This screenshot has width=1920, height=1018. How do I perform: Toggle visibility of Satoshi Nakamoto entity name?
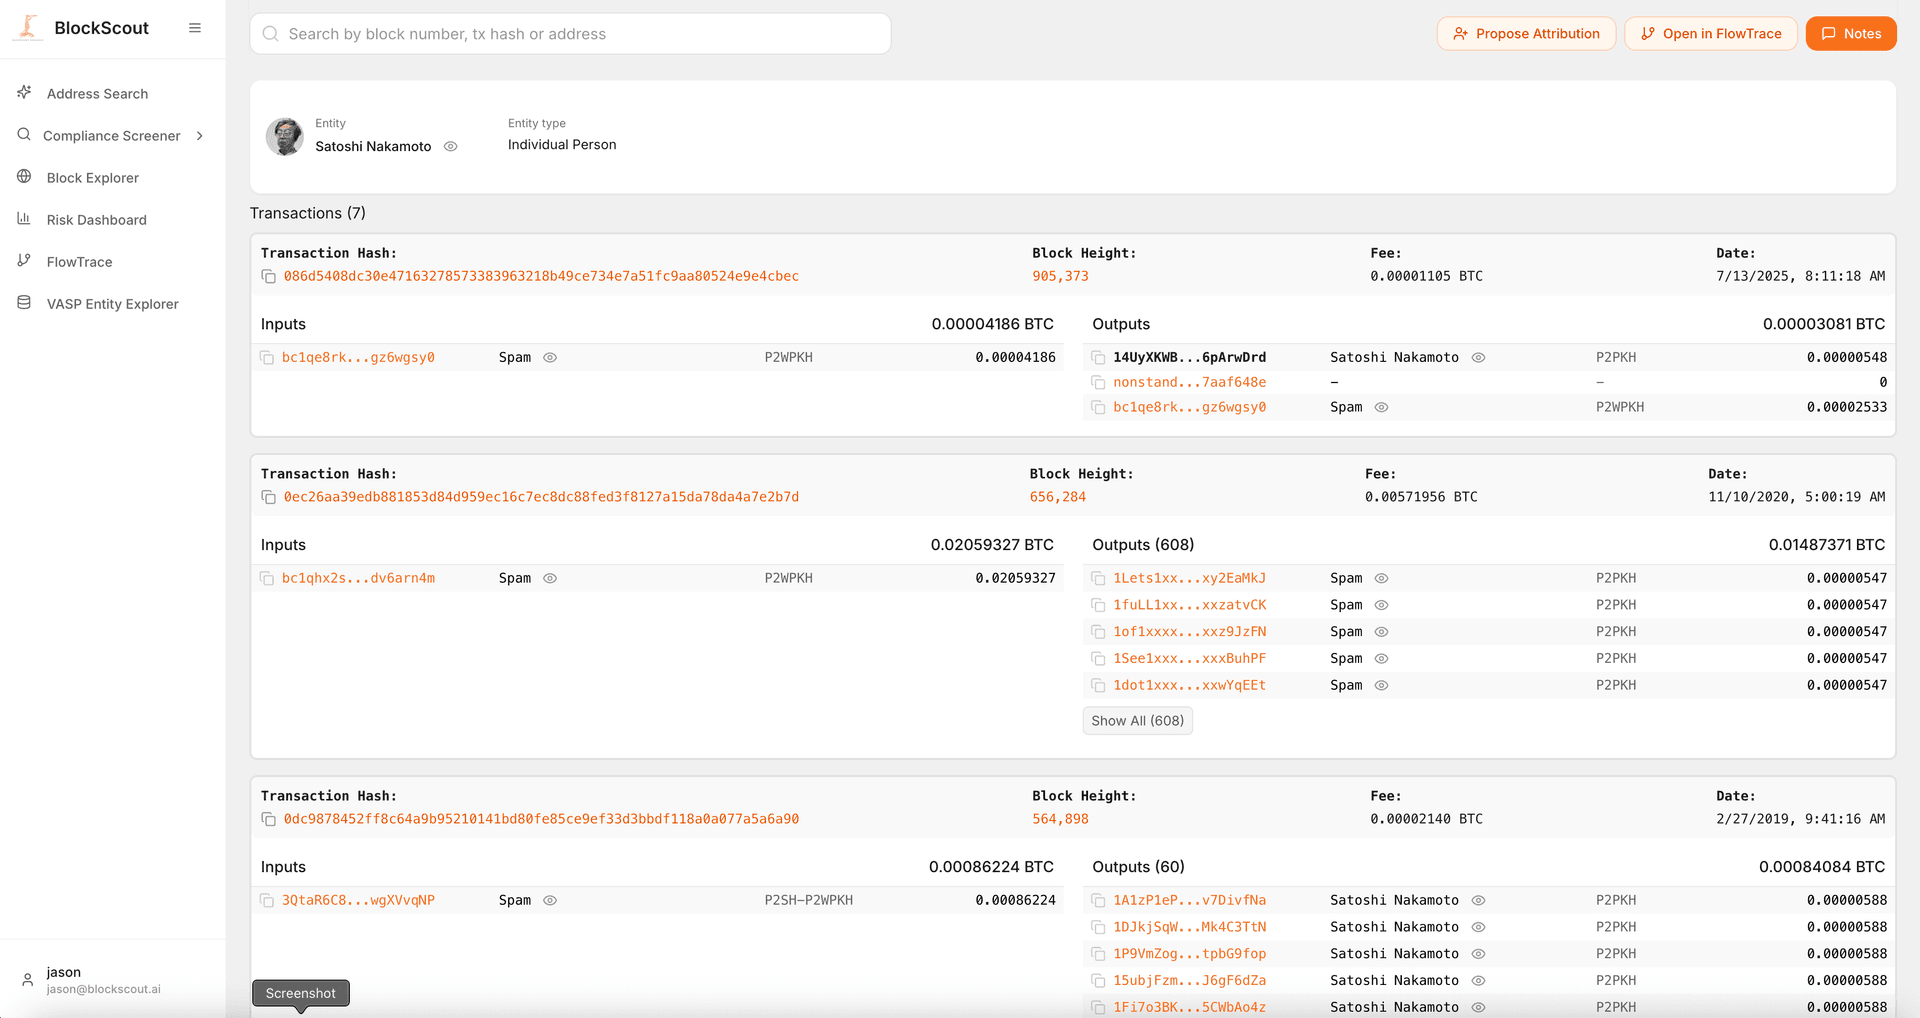(x=450, y=146)
